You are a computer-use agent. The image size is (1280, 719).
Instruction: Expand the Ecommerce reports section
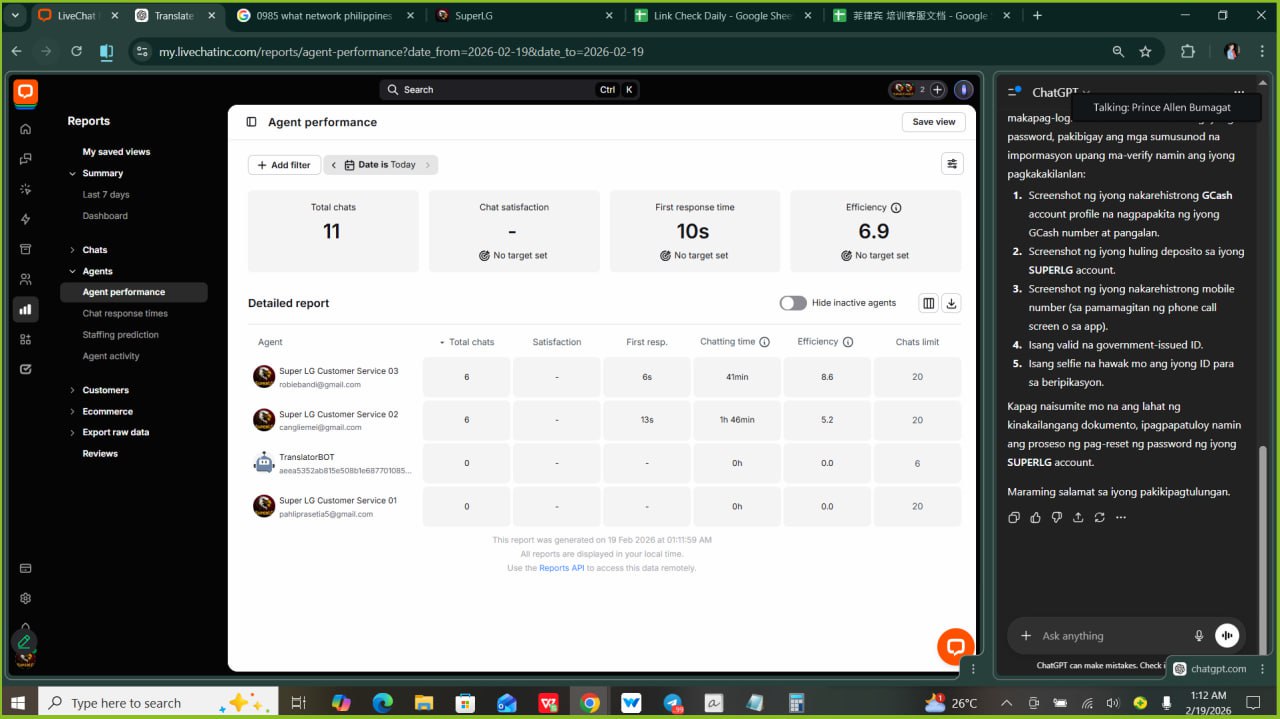(x=72, y=412)
